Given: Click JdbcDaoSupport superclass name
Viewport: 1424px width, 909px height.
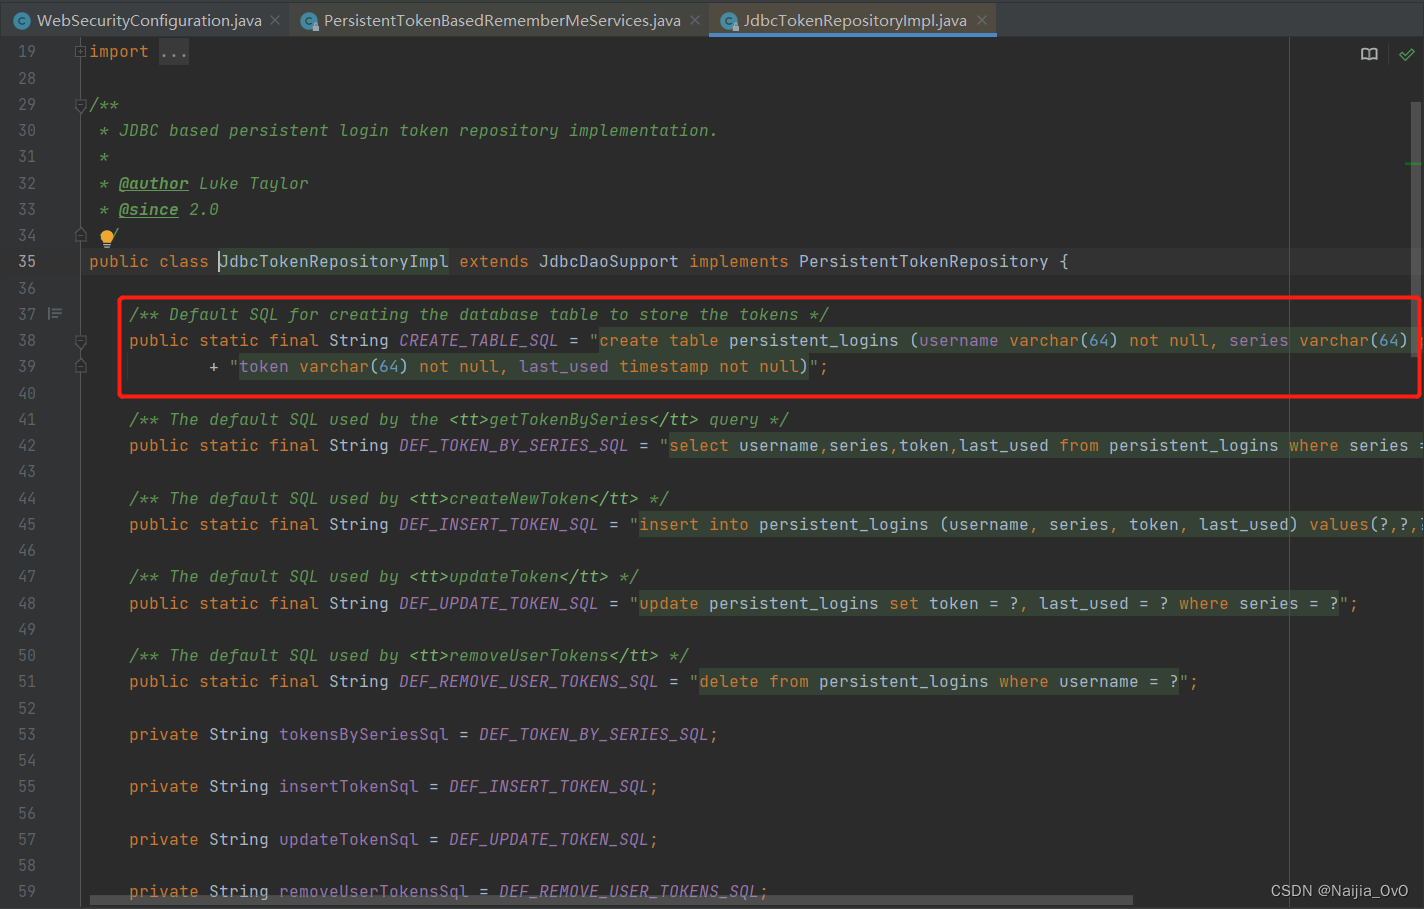Looking at the screenshot, I should (x=608, y=261).
